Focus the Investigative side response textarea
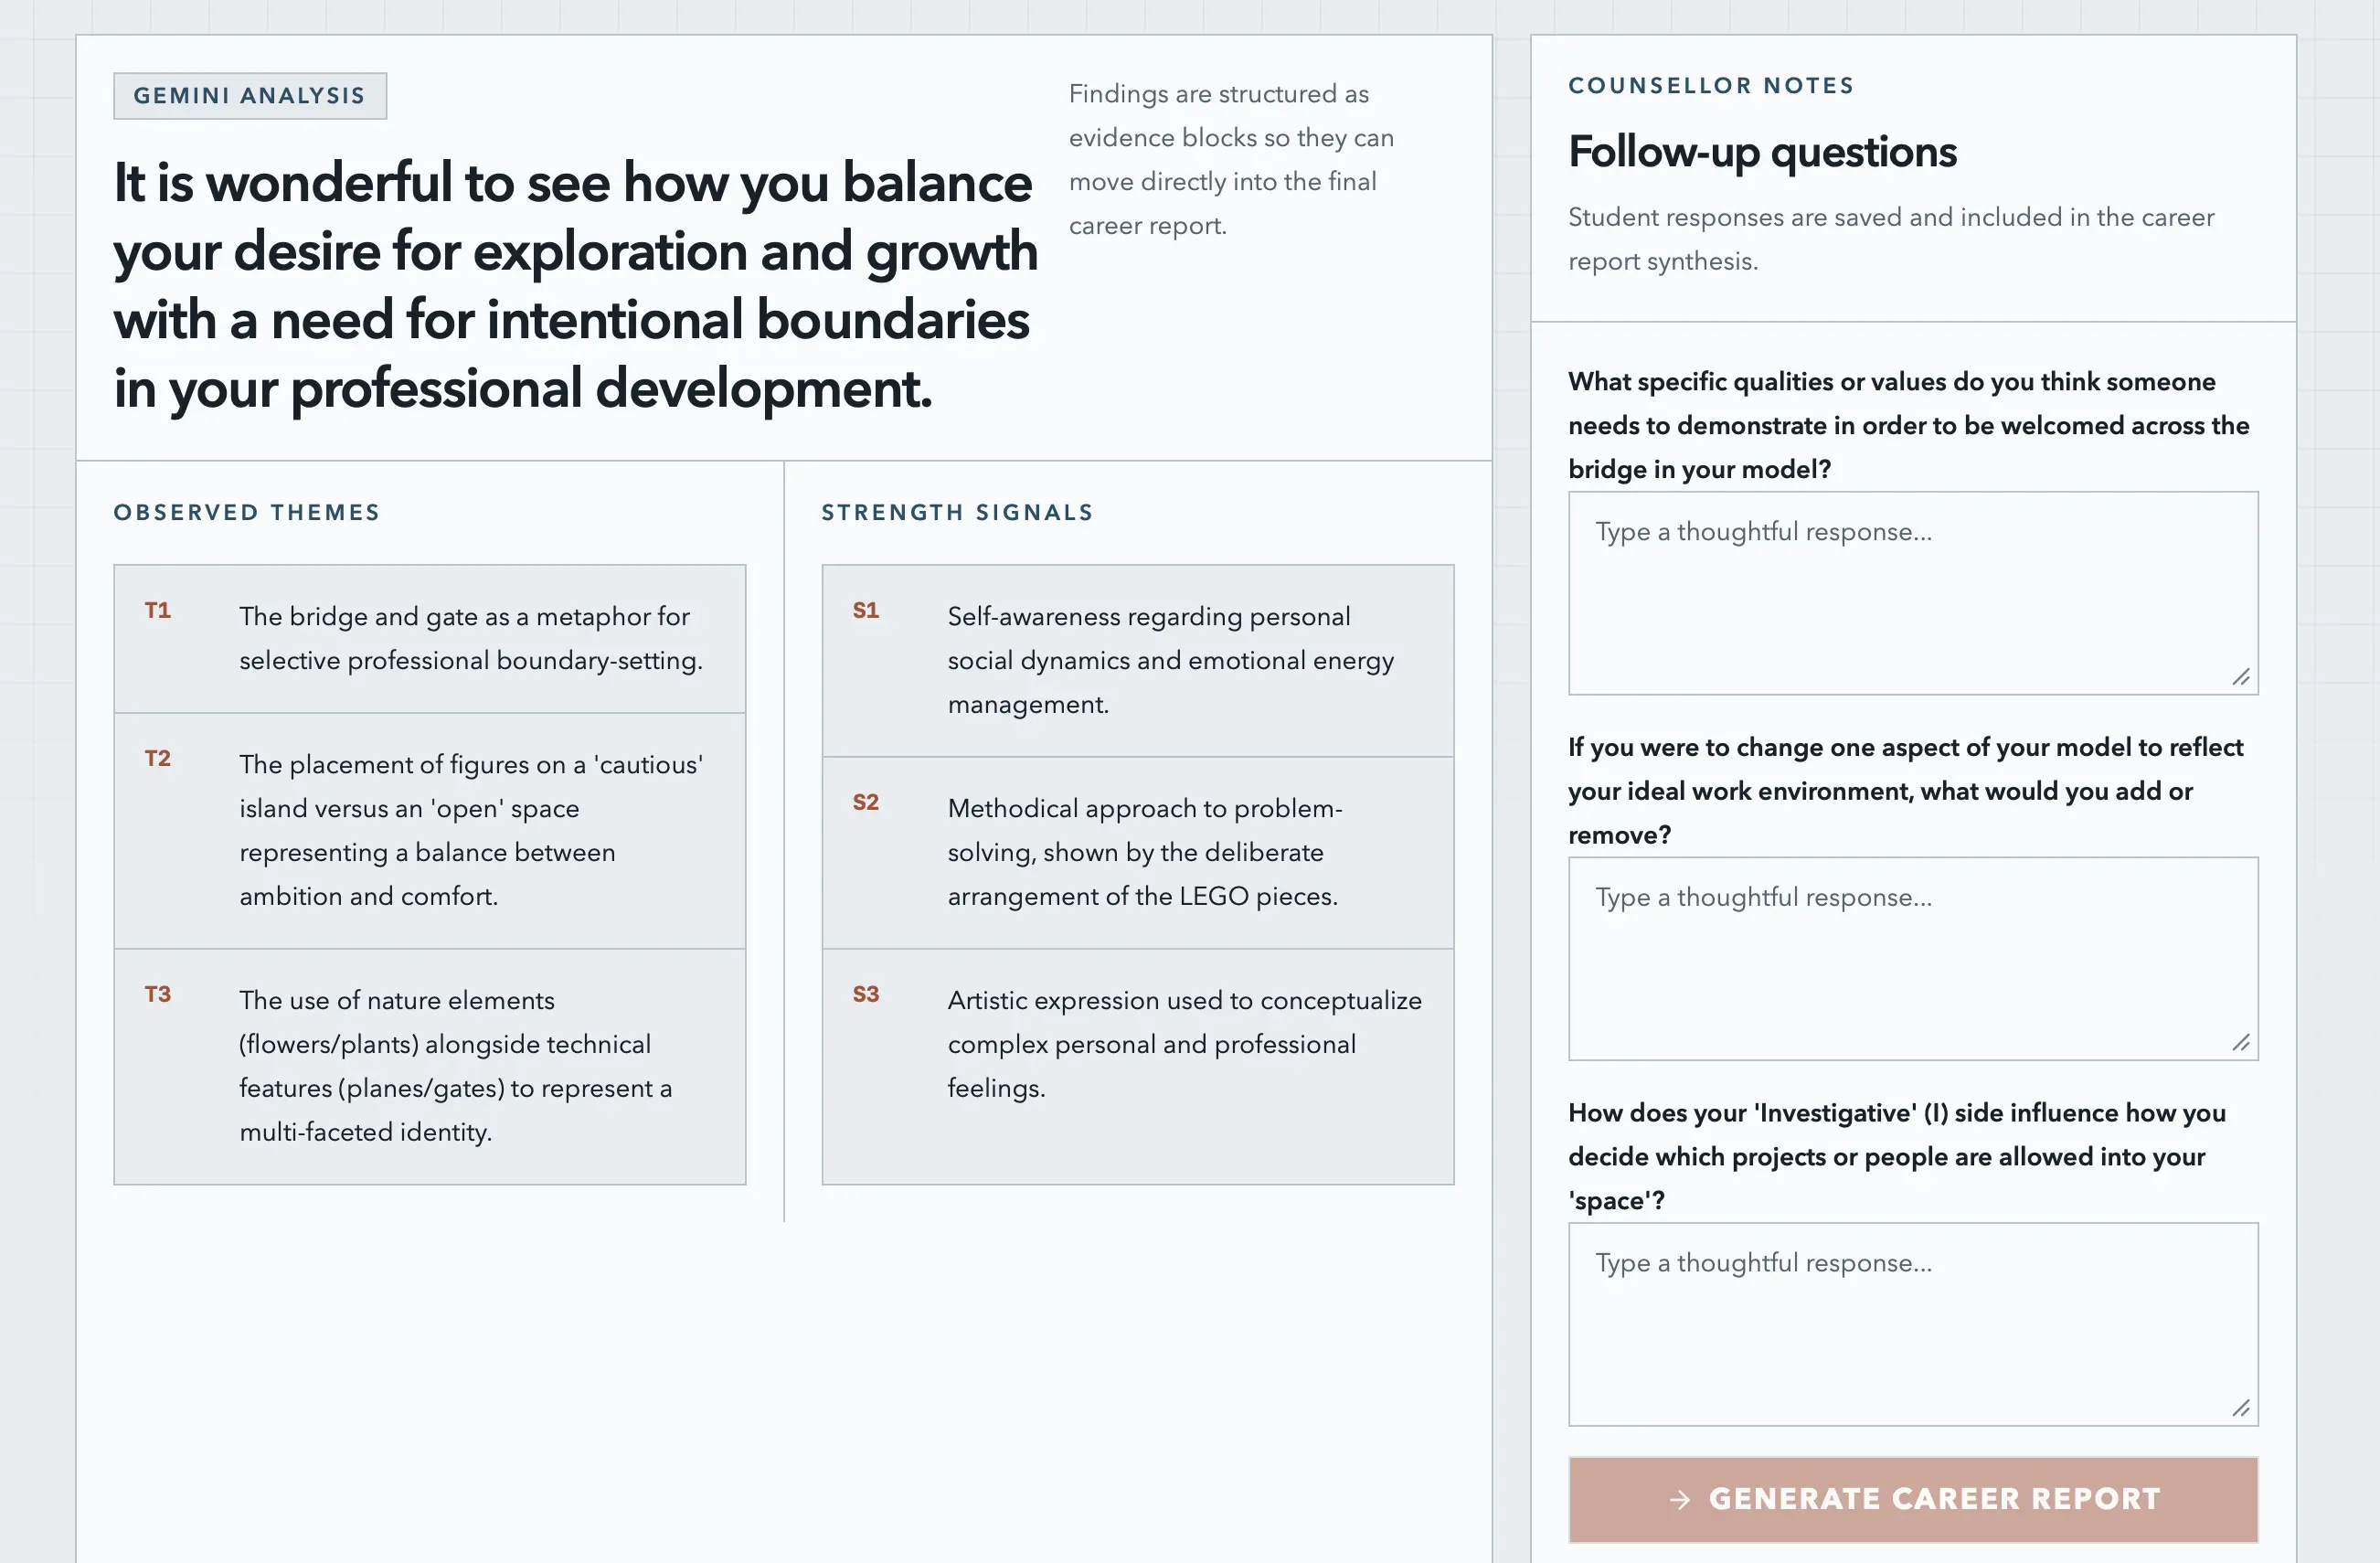 [x=1912, y=1324]
